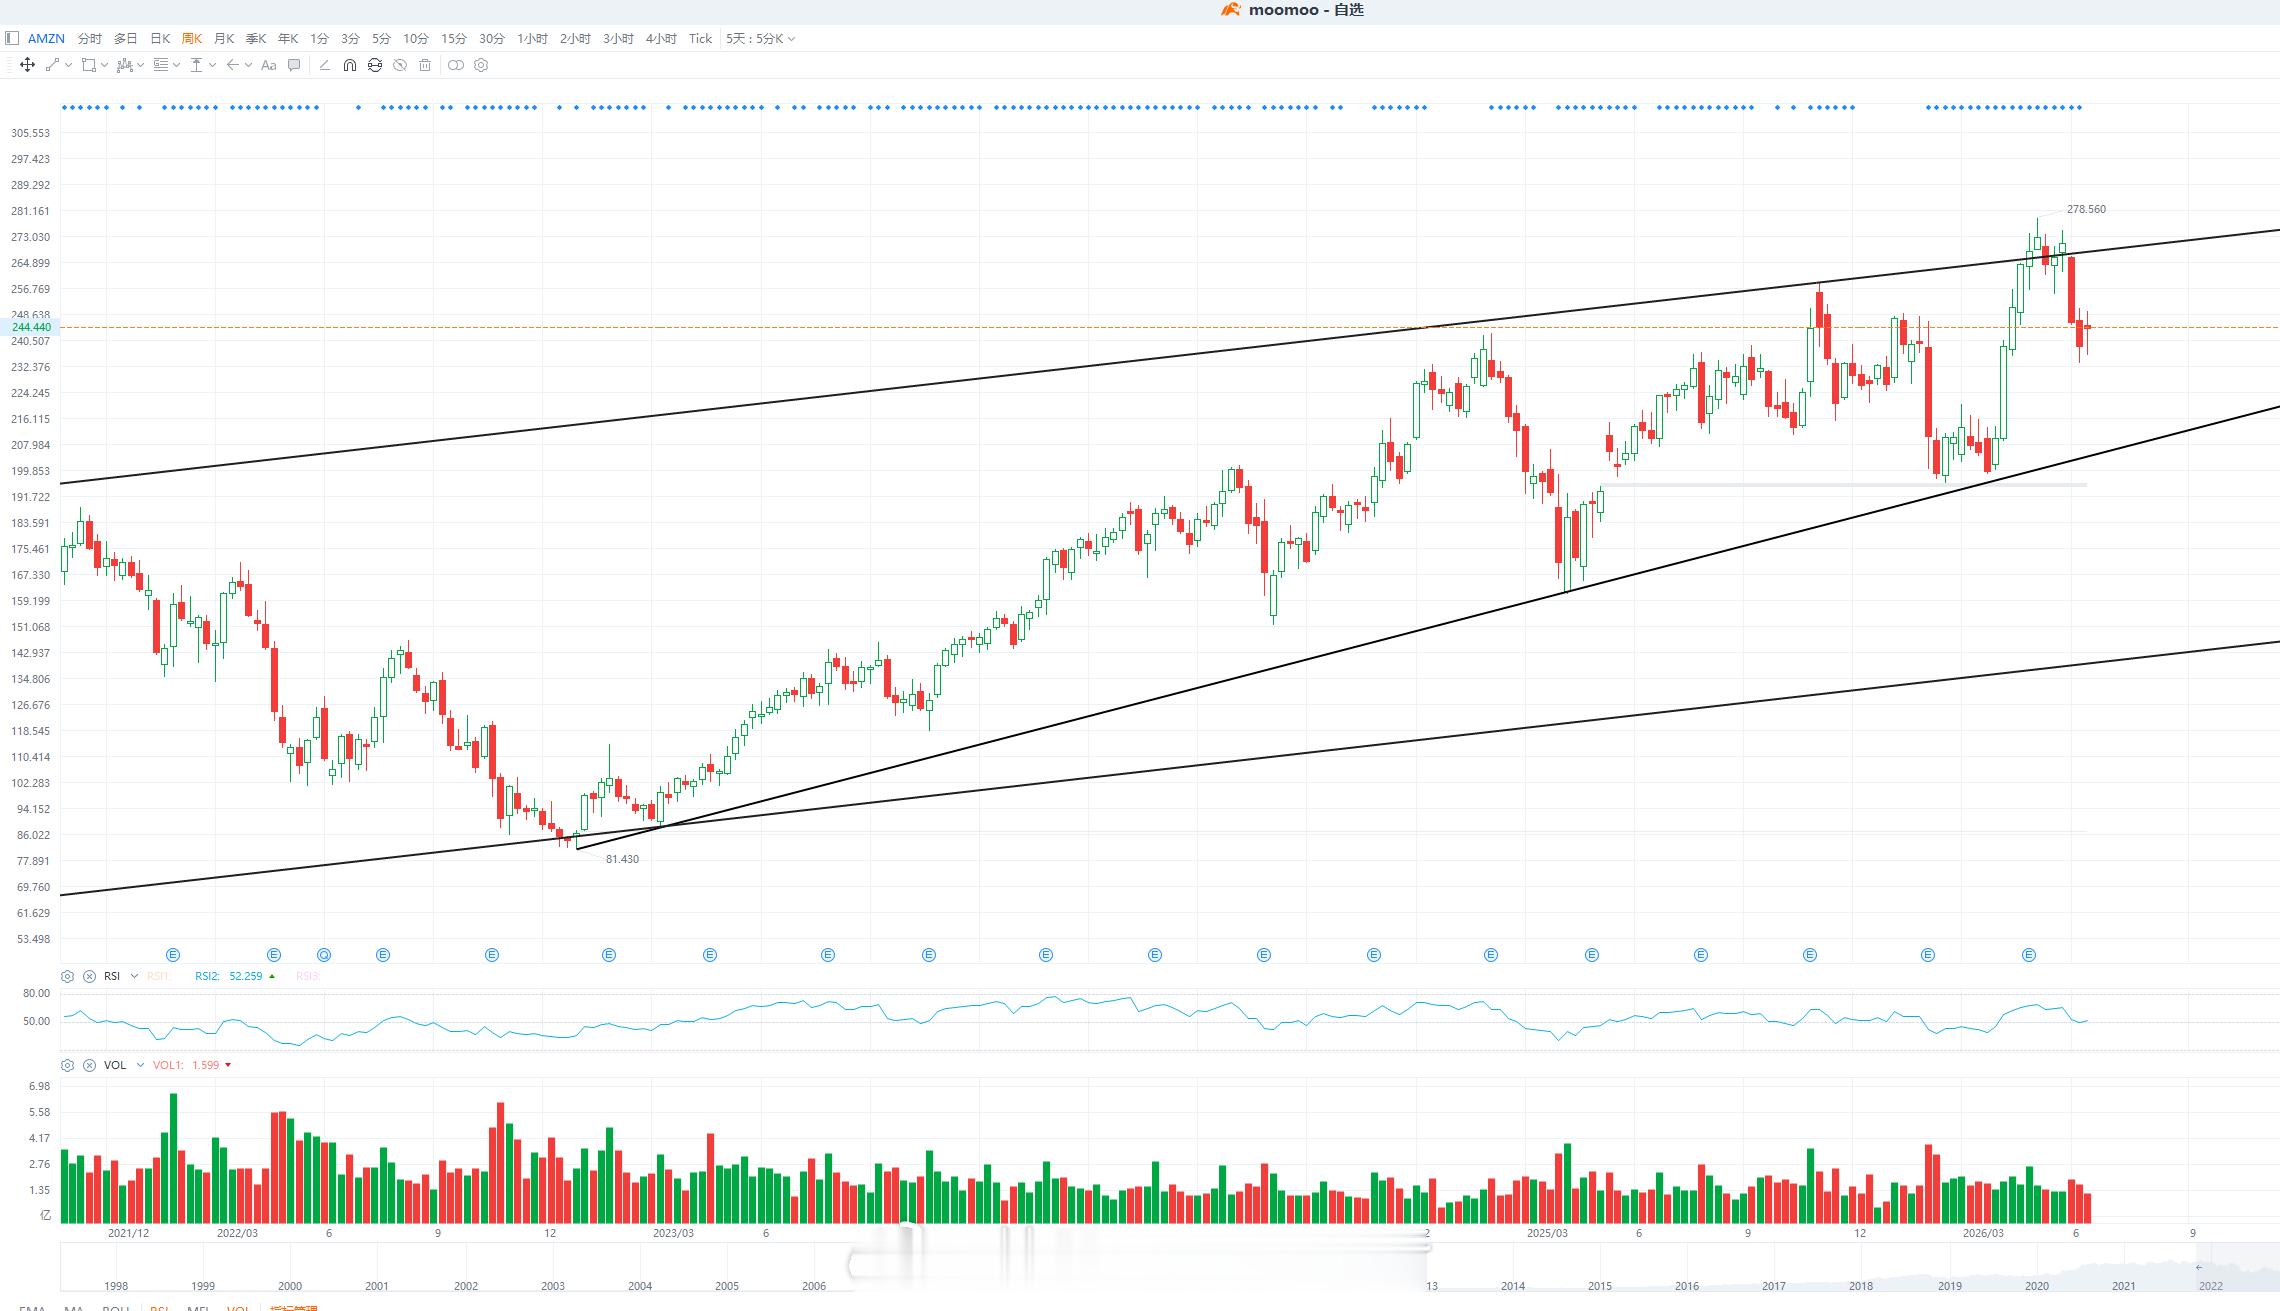
Task: Switch to 月K monthly chart tab
Action: click(224, 38)
